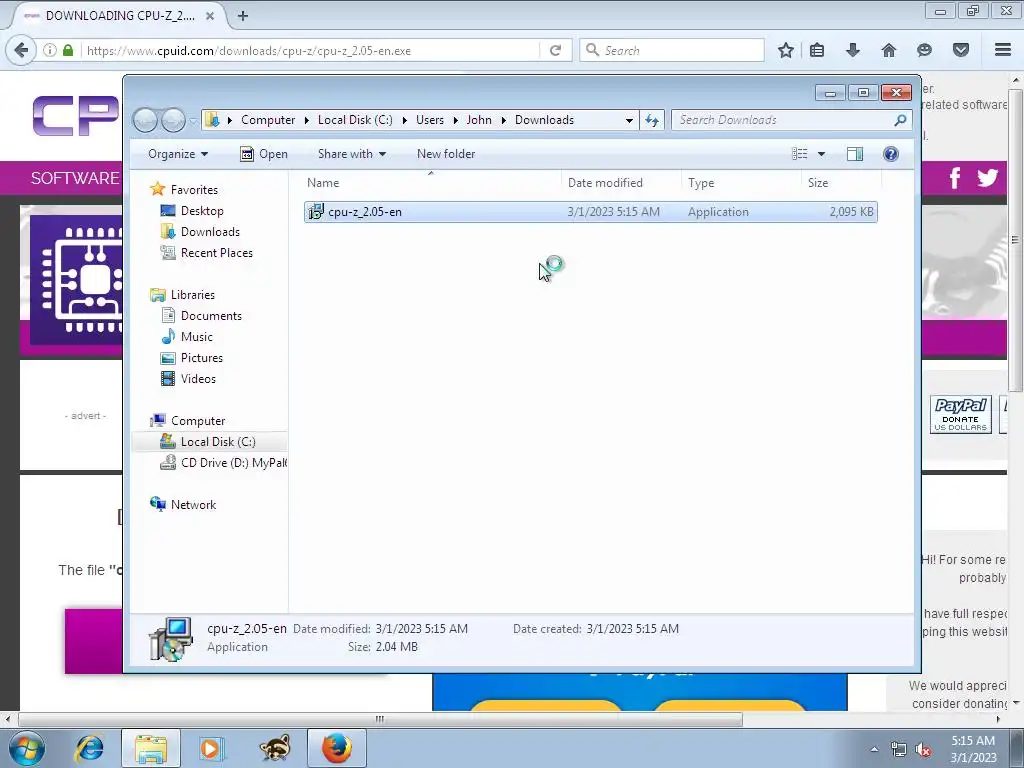Viewport: 1024px width, 768px height.
Task: Select cpu-z_2.05-en file
Action: click(x=590, y=212)
